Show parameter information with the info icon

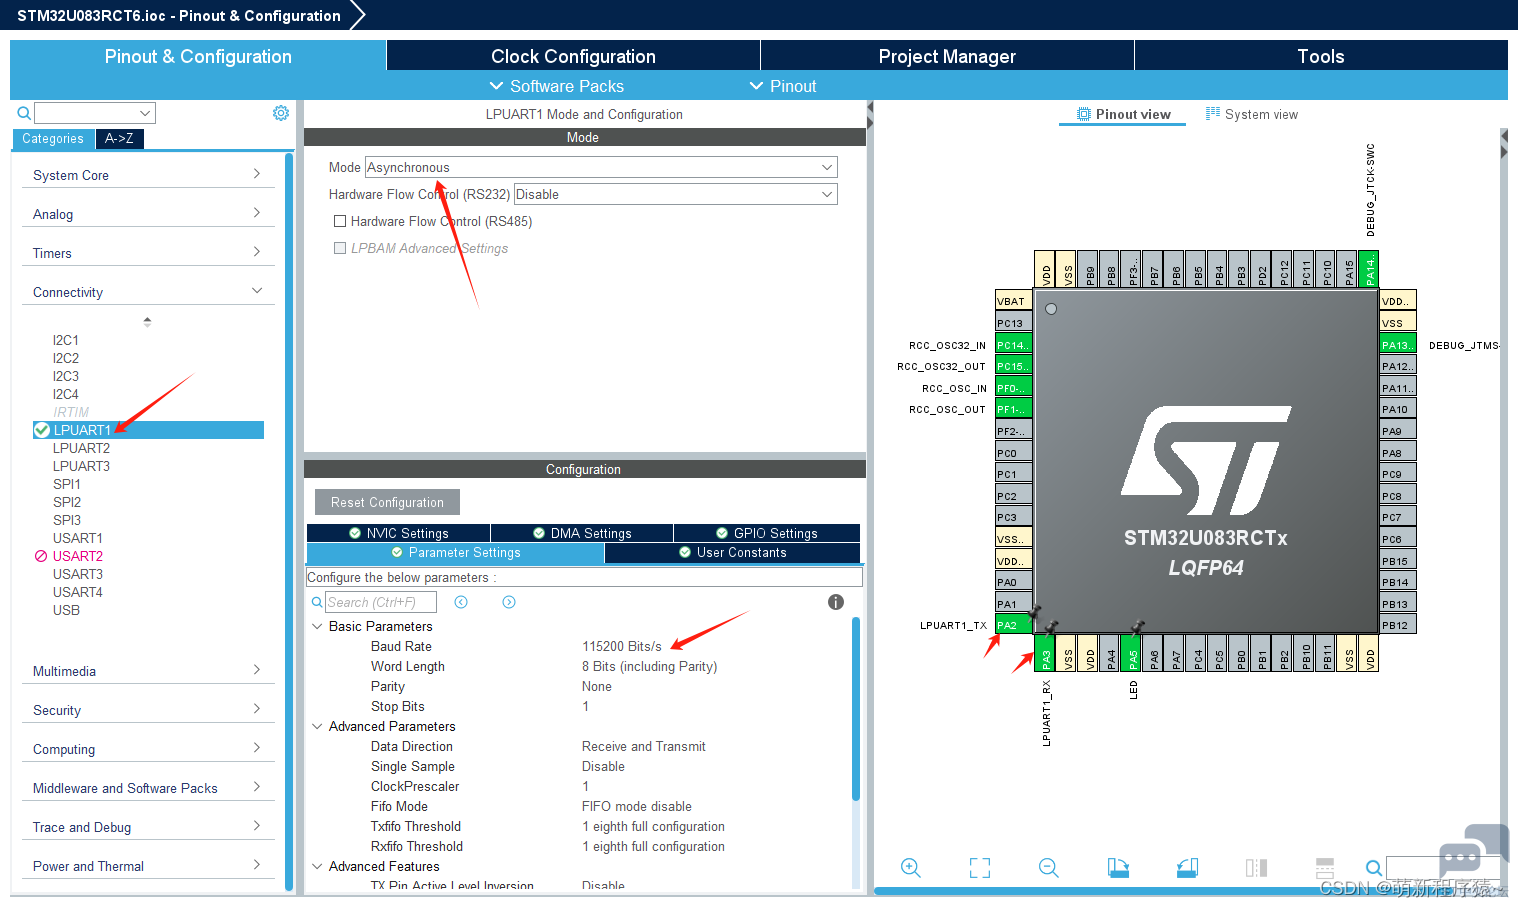pyautogui.click(x=836, y=602)
